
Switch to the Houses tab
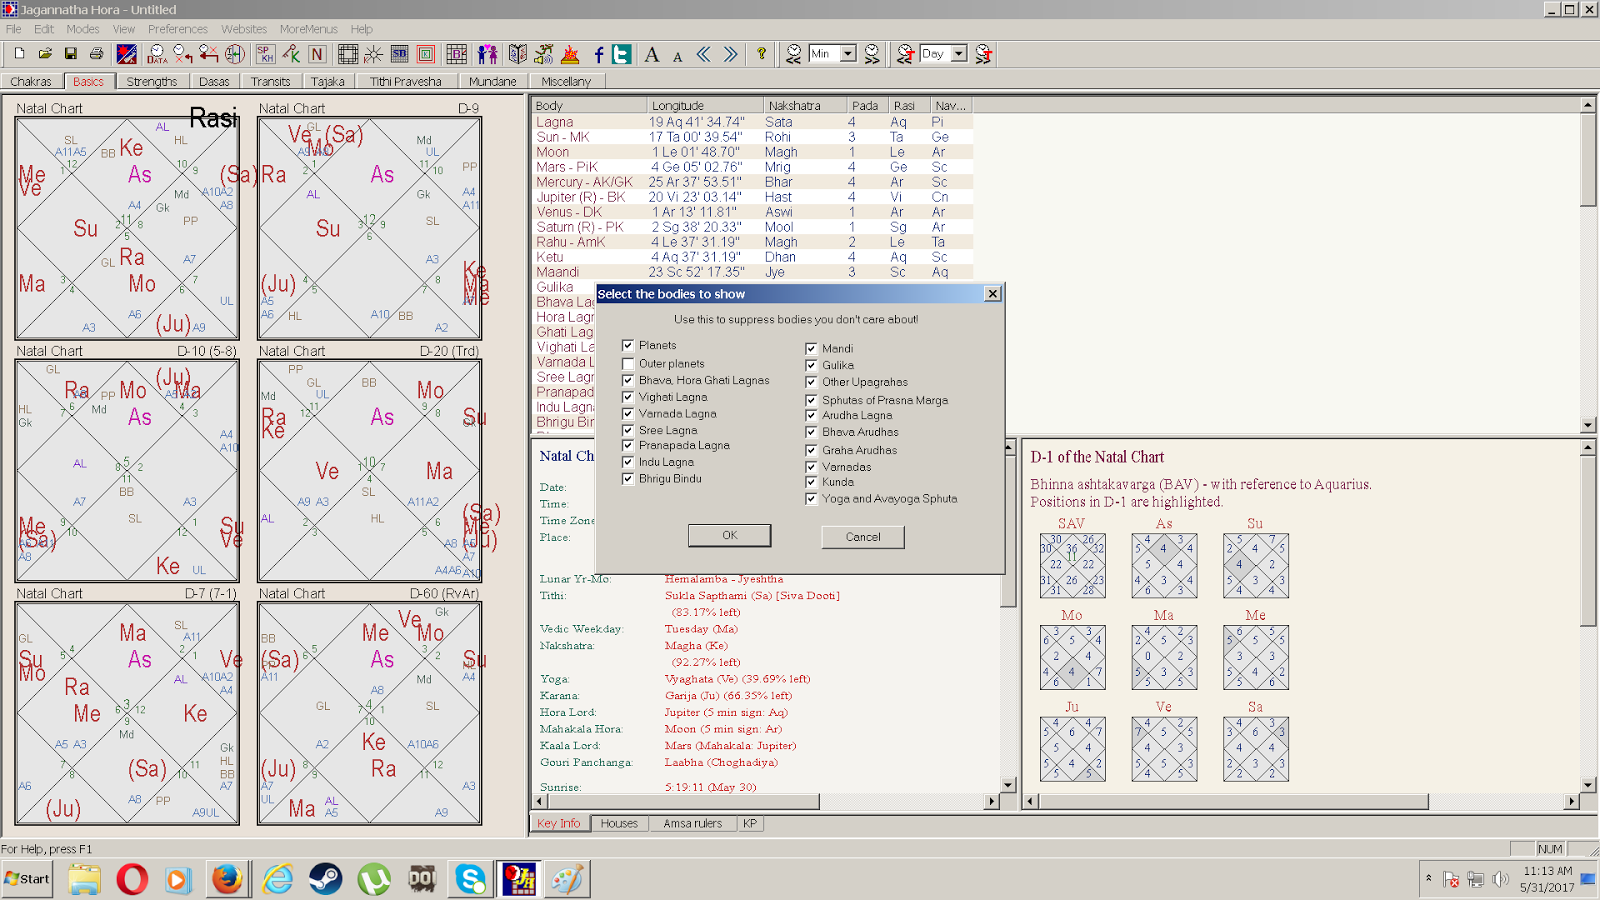pos(619,824)
